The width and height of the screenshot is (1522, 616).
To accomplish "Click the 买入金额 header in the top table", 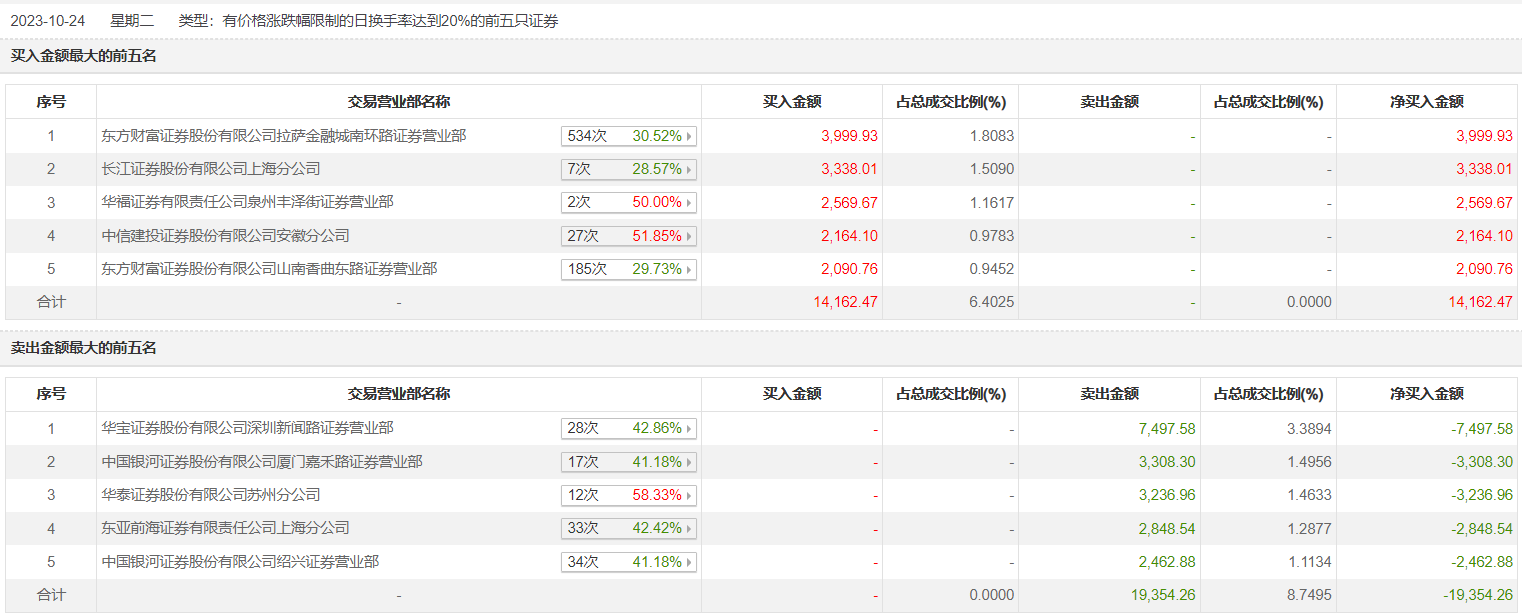I will coord(792,102).
